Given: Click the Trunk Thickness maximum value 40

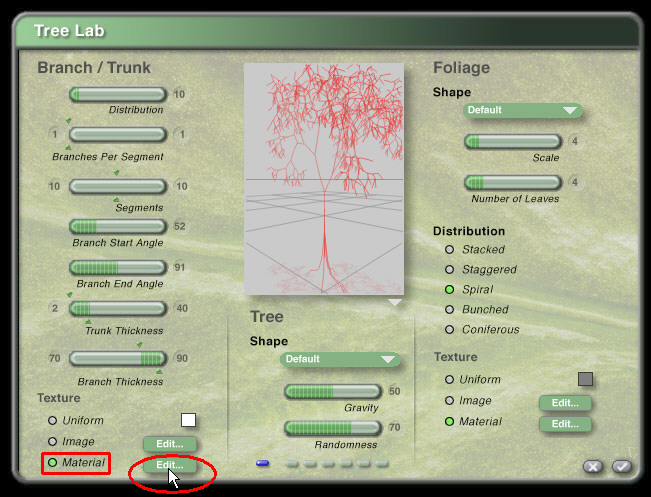Looking at the screenshot, I should 182,308.
